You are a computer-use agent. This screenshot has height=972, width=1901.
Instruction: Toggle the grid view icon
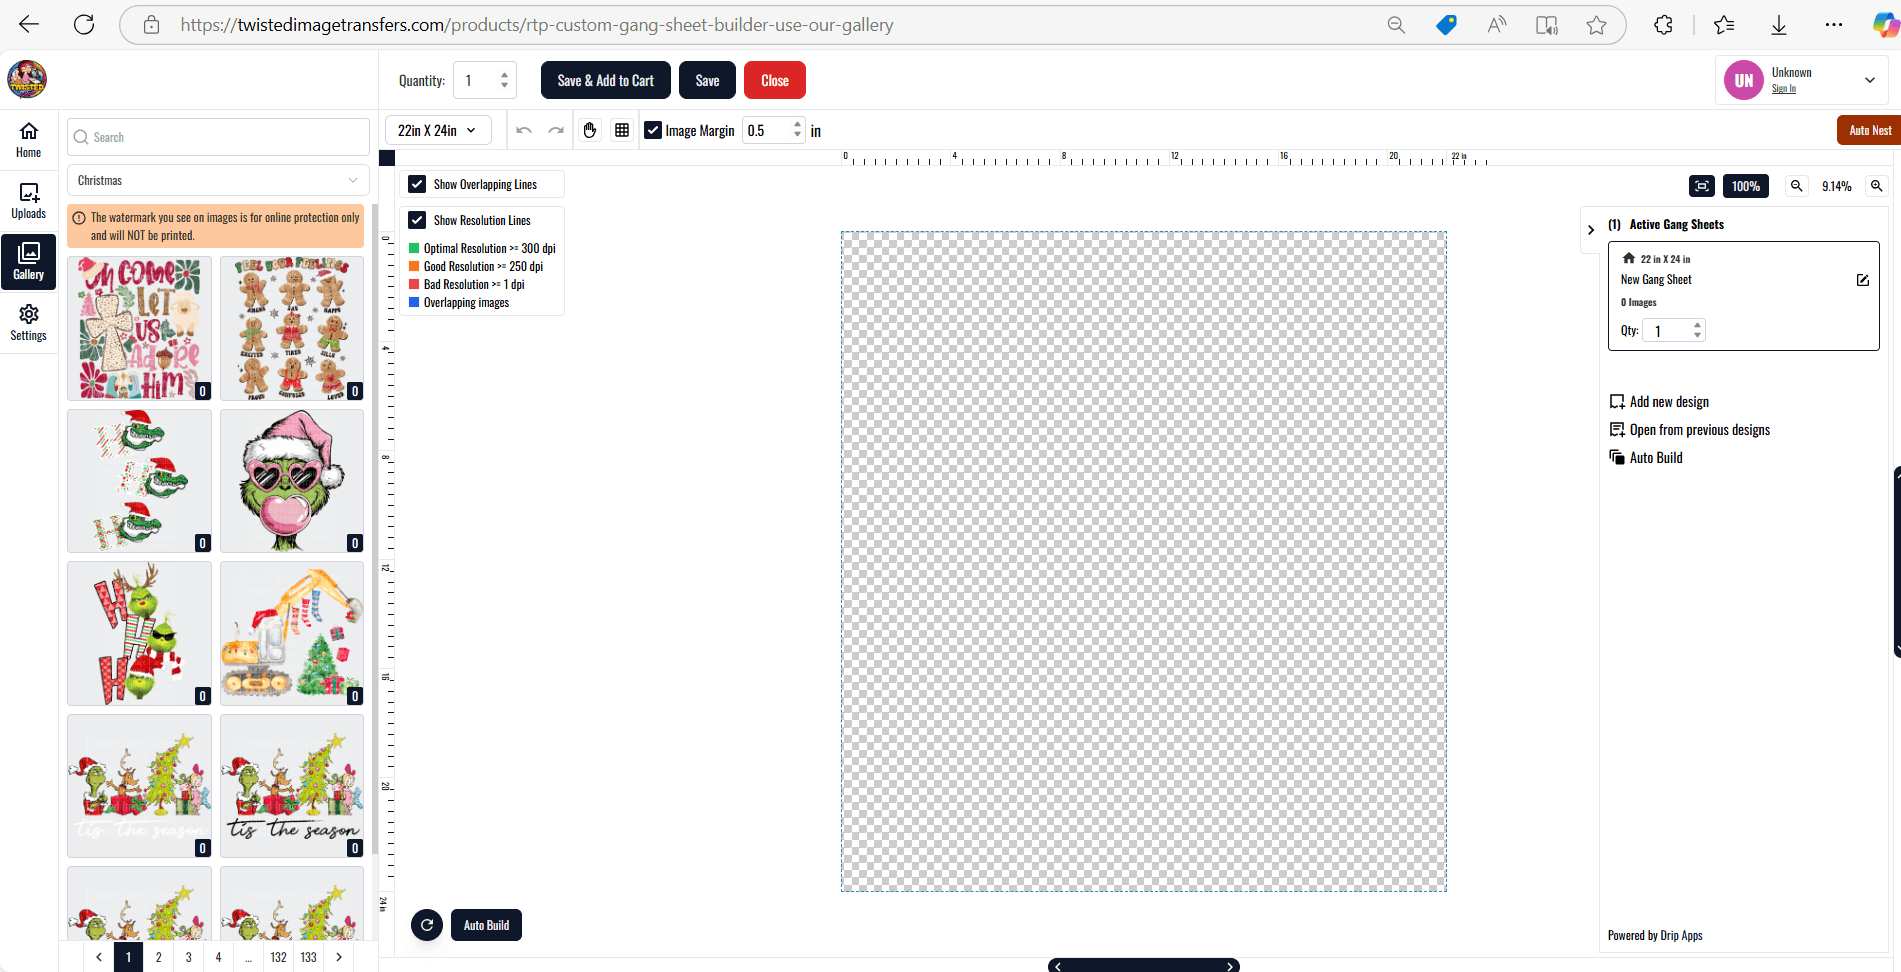click(621, 130)
